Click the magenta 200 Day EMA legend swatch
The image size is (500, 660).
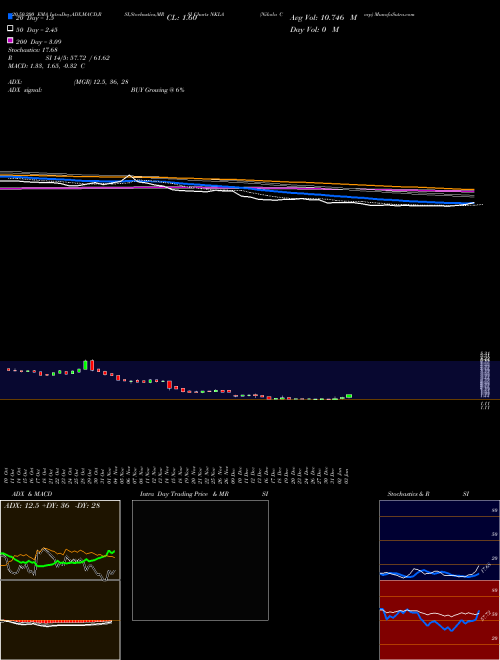coord(10,40)
